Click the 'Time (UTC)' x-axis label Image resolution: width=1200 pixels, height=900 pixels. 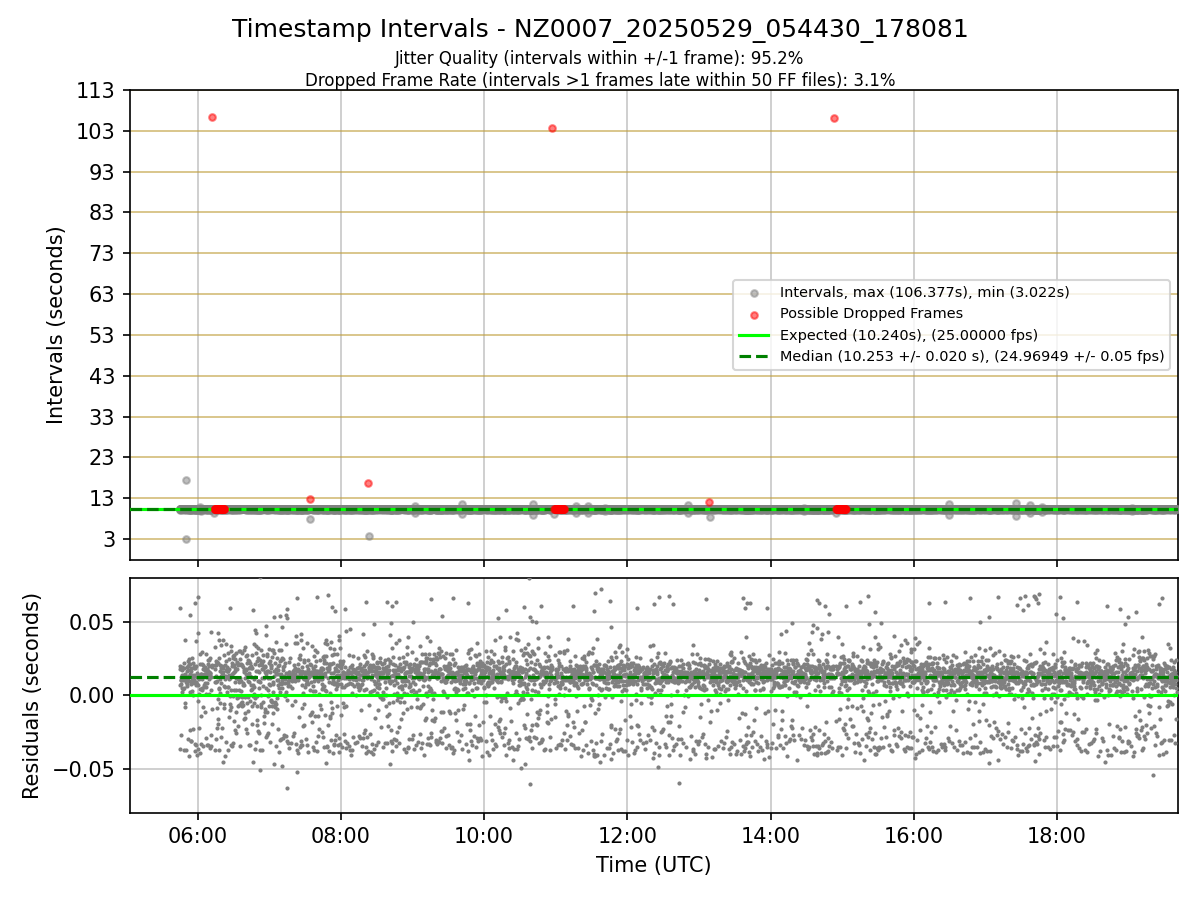(x=654, y=865)
